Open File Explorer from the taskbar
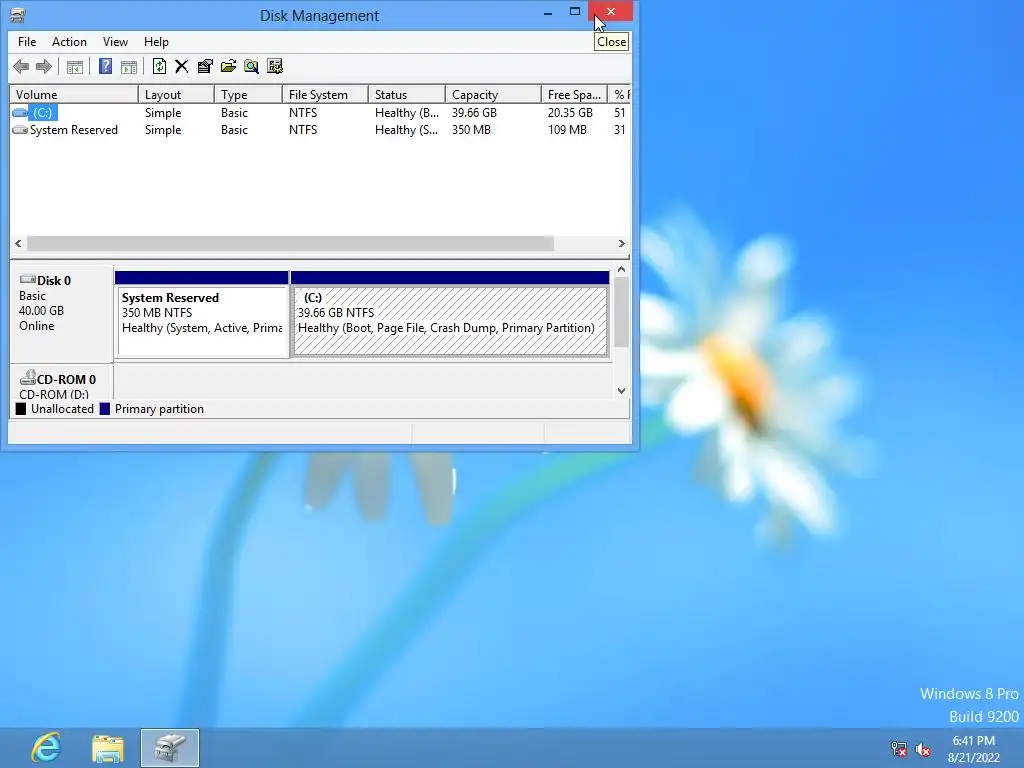The image size is (1024, 768). tap(108, 748)
